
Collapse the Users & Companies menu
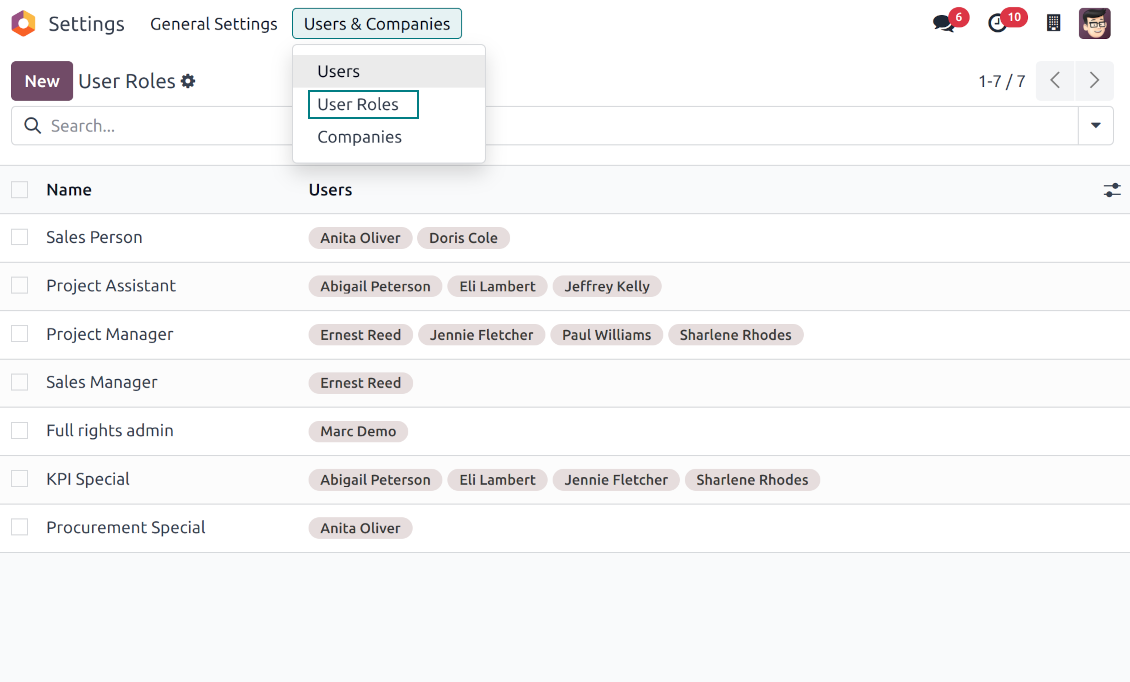(377, 24)
